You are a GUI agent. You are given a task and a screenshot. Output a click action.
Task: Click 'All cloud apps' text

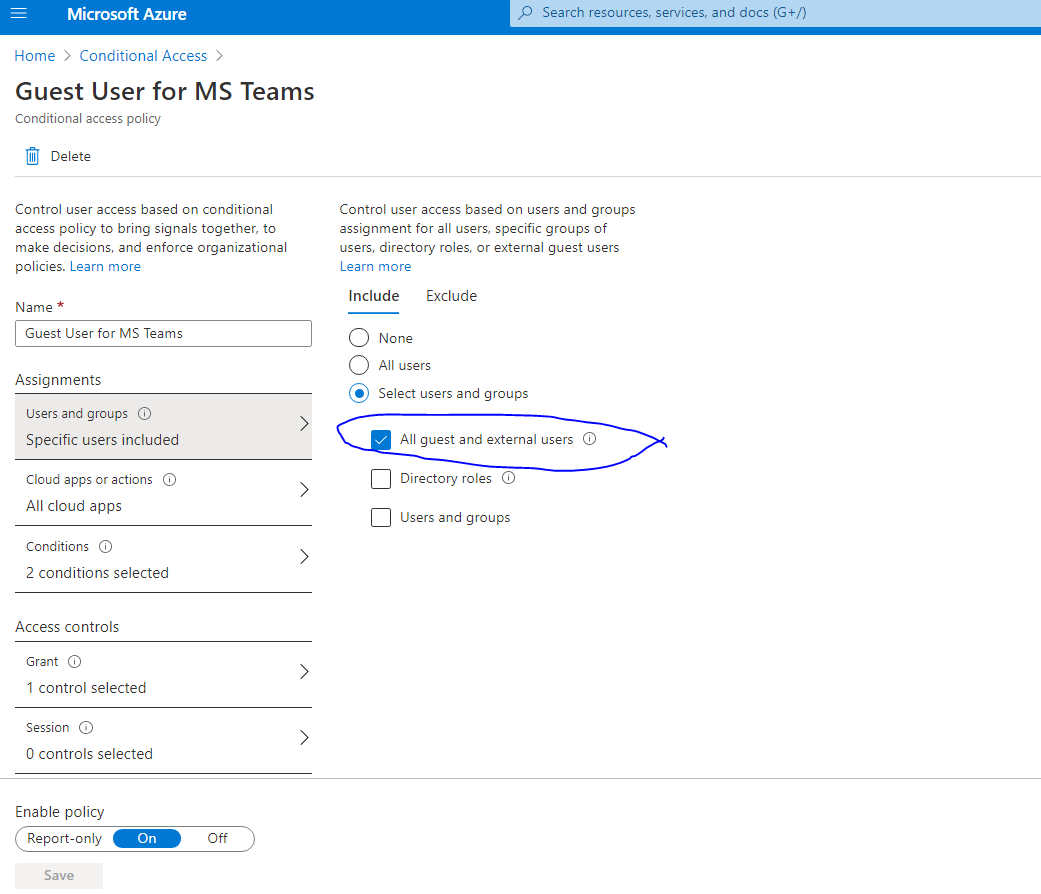pyautogui.click(x=74, y=506)
